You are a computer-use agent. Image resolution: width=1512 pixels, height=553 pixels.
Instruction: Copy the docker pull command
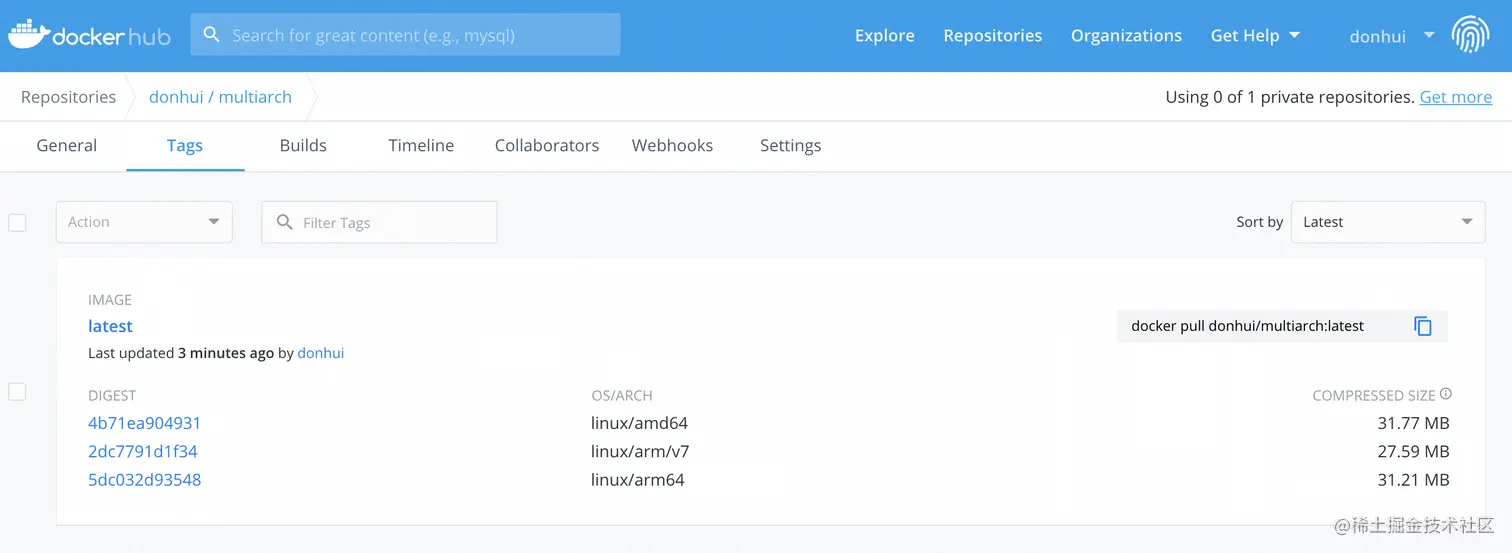tap(1423, 326)
